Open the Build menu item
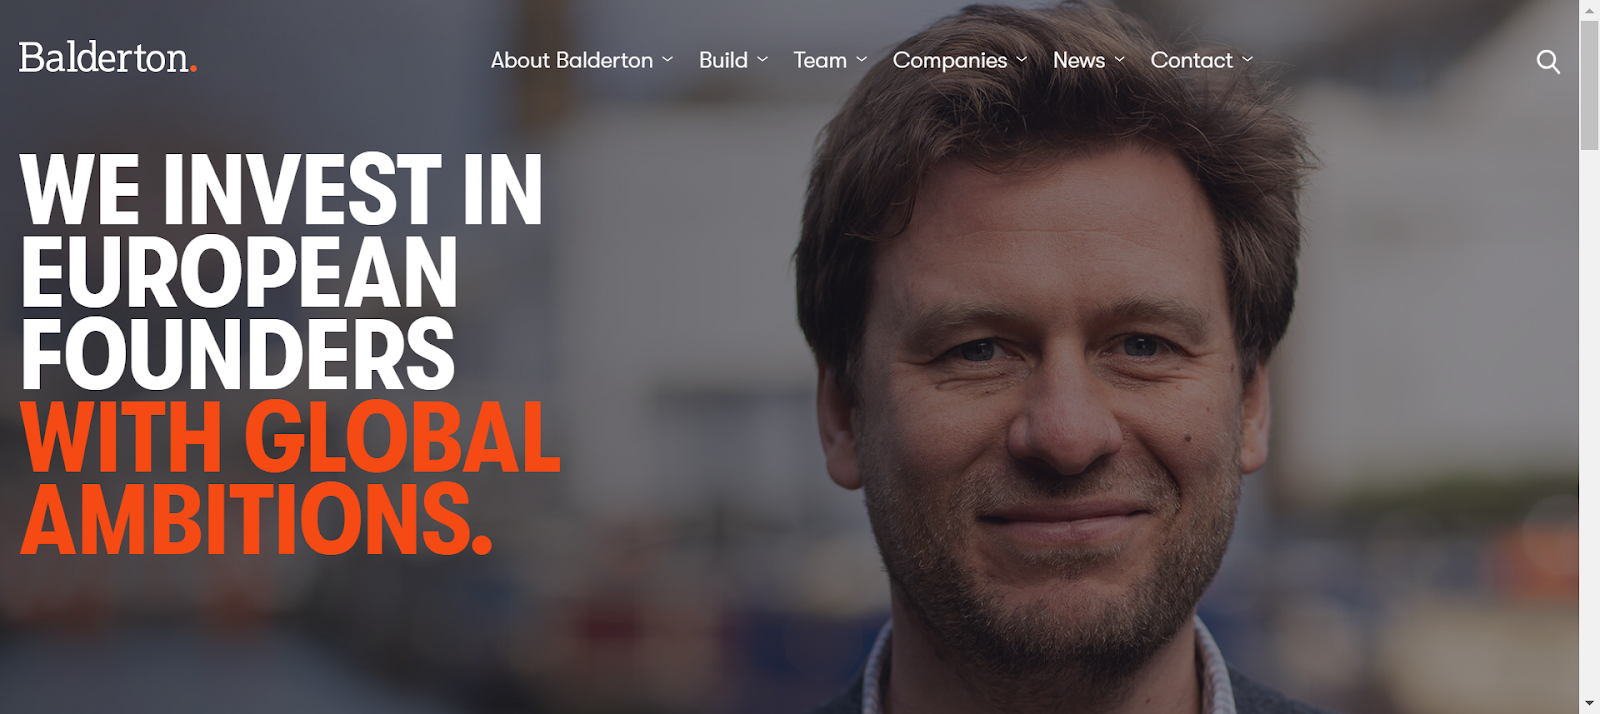This screenshot has width=1600, height=714. 723,60
